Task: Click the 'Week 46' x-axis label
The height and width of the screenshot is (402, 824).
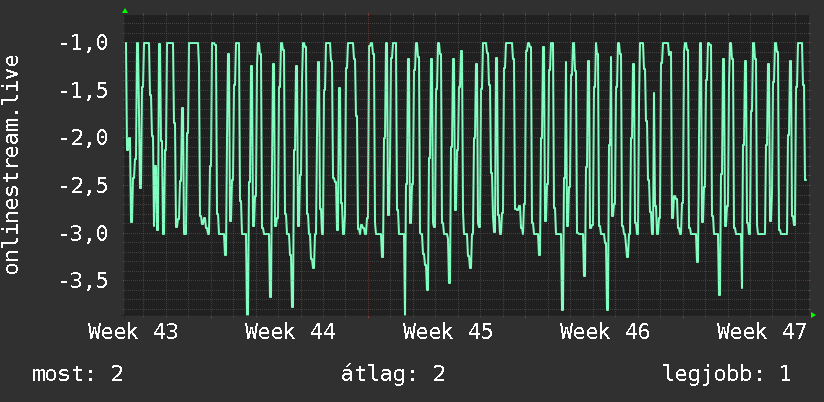Action: click(x=605, y=332)
